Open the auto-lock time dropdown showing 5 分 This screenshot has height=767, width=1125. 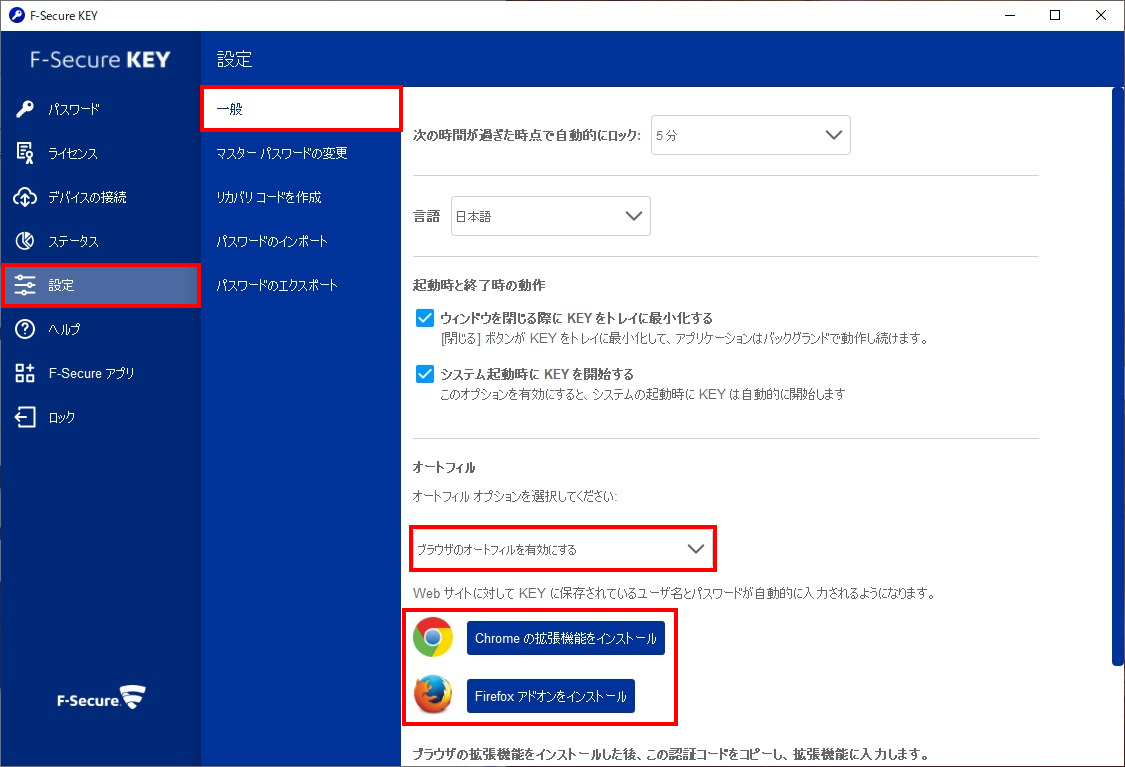750,135
